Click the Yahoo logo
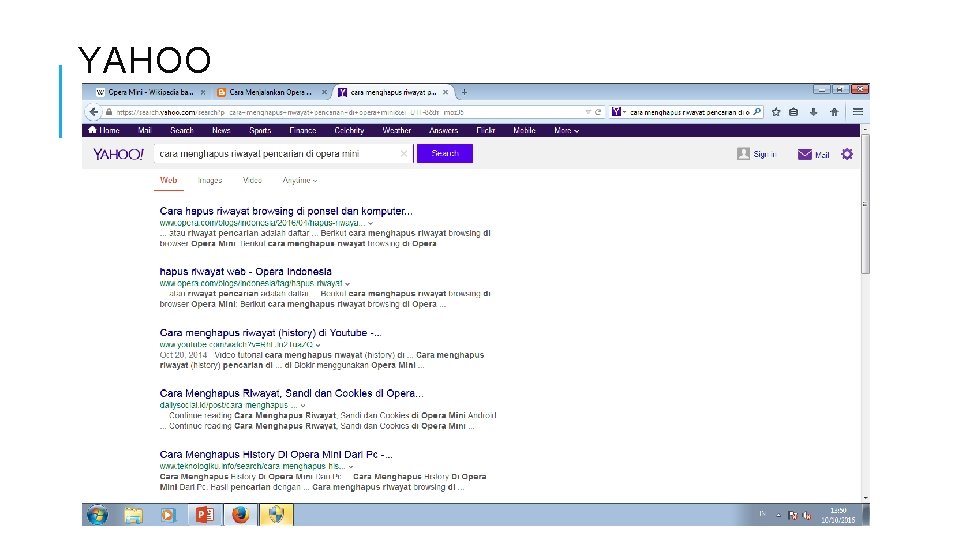 pyautogui.click(x=118, y=154)
